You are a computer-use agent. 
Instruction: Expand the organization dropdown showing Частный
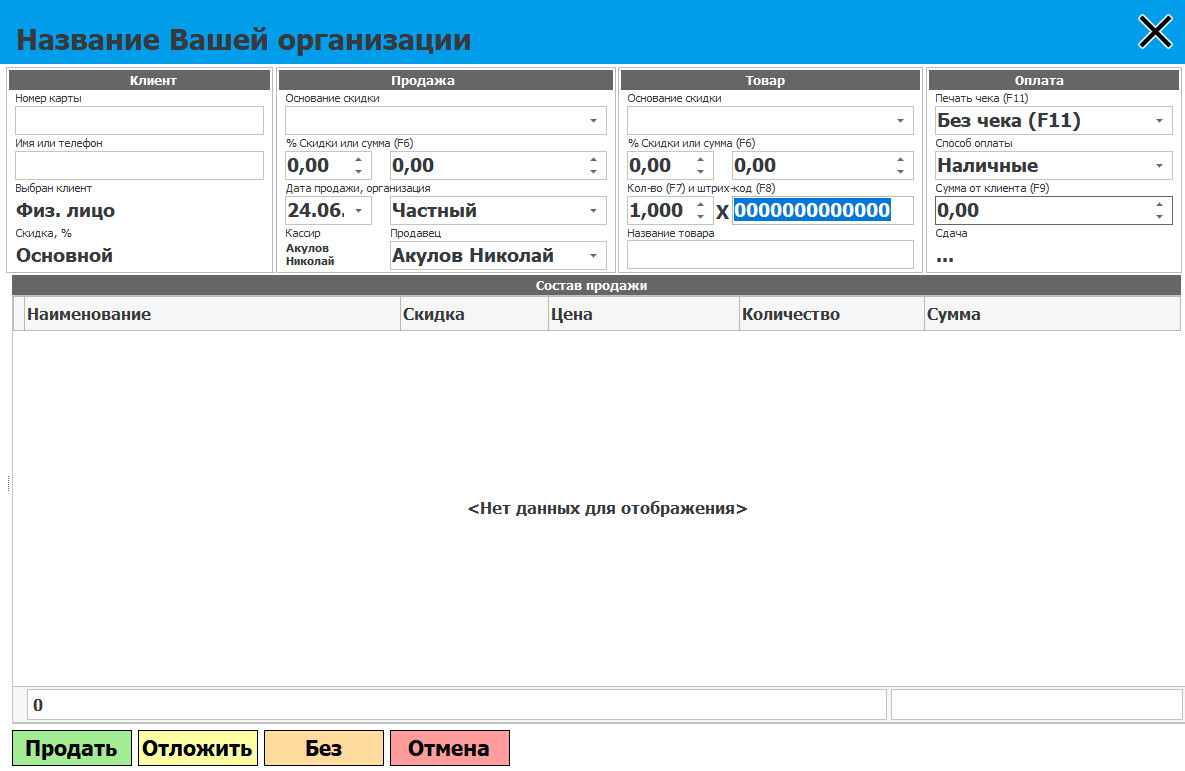point(593,211)
